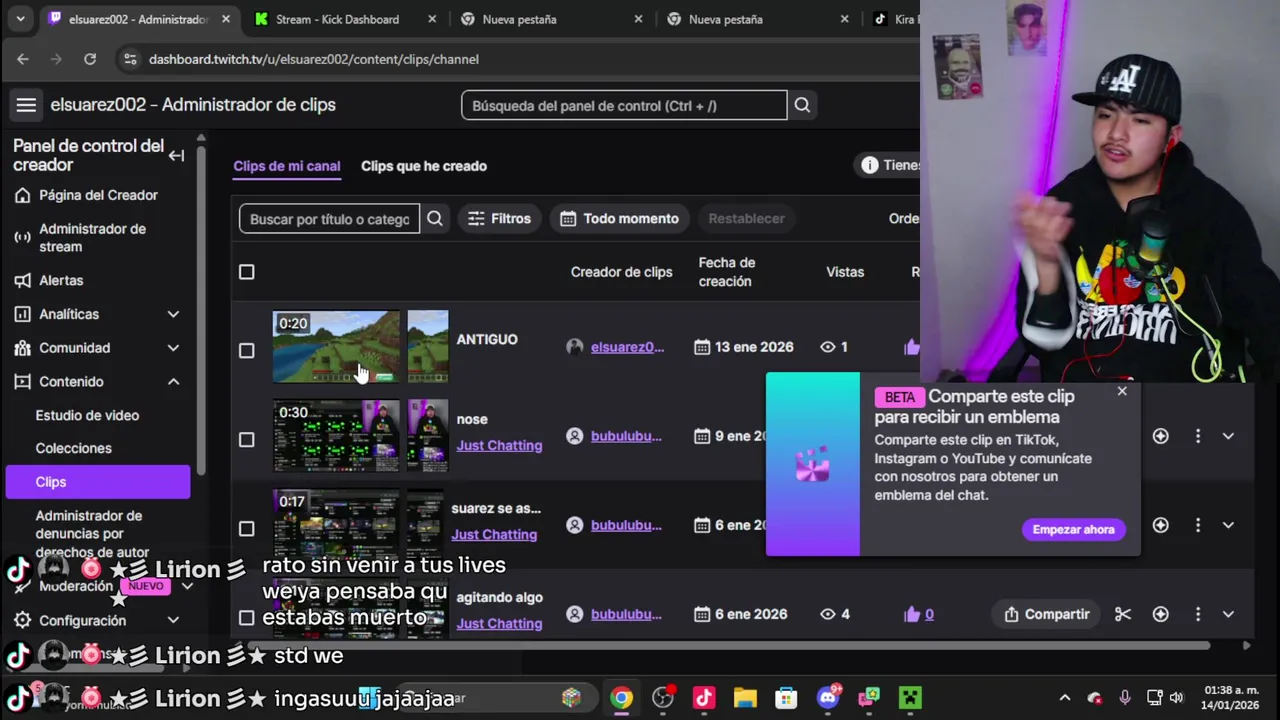Image resolution: width=1280 pixels, height=720 pixels.
Task: Click the featured star icon on suarez row
Action: (1160, 525)
